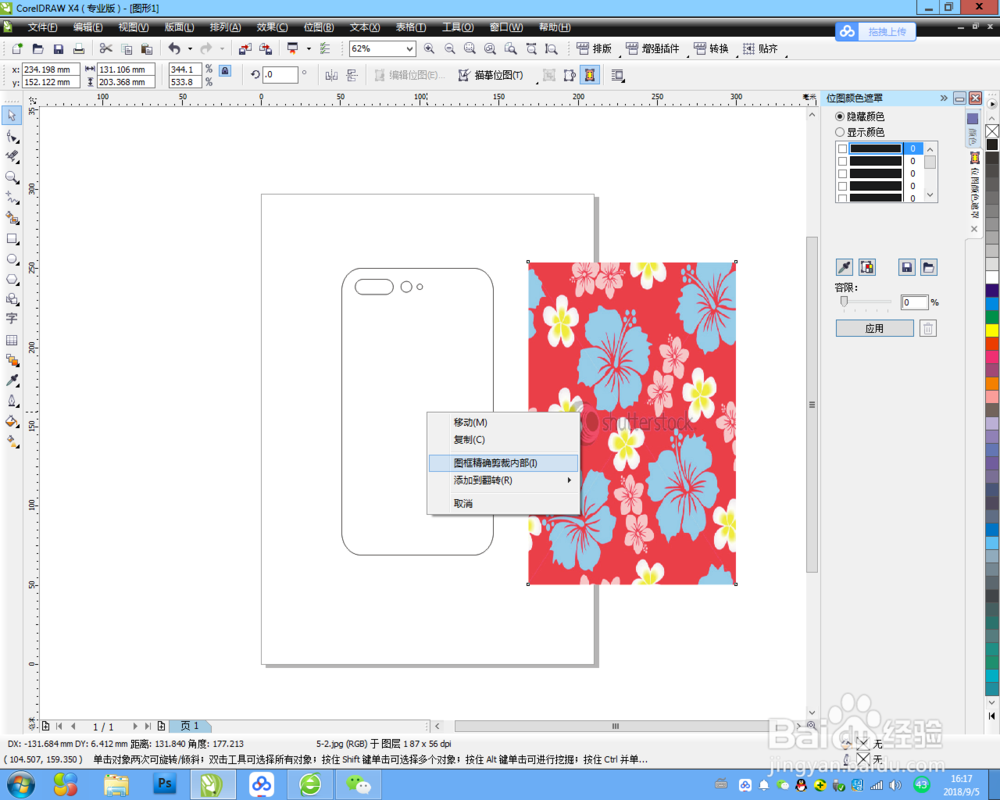1000x800 pixels.
Task: Open the 文件(F) menu
Action: (42, 27)
